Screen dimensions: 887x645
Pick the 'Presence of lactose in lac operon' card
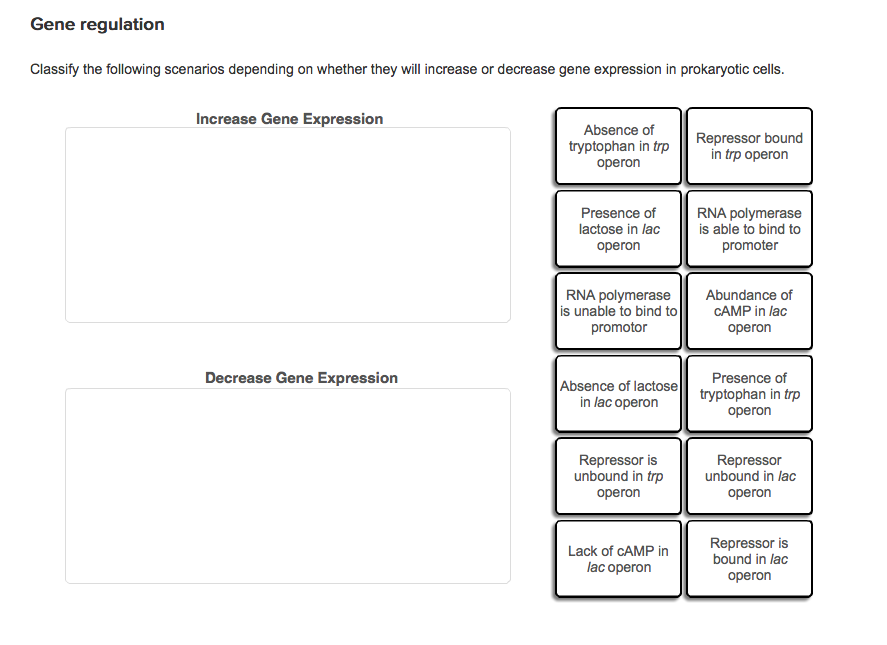tap(617, 228)
